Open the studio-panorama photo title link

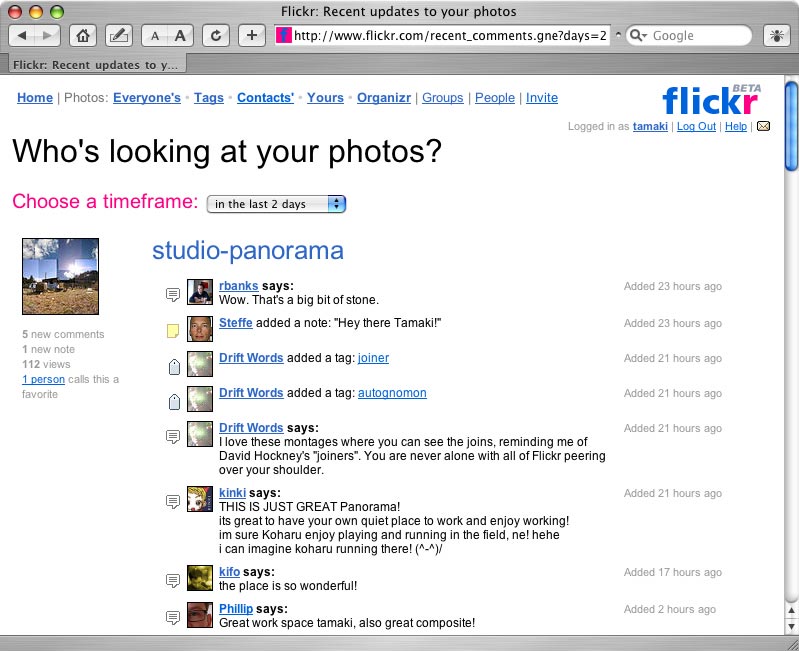click(247, 251)
